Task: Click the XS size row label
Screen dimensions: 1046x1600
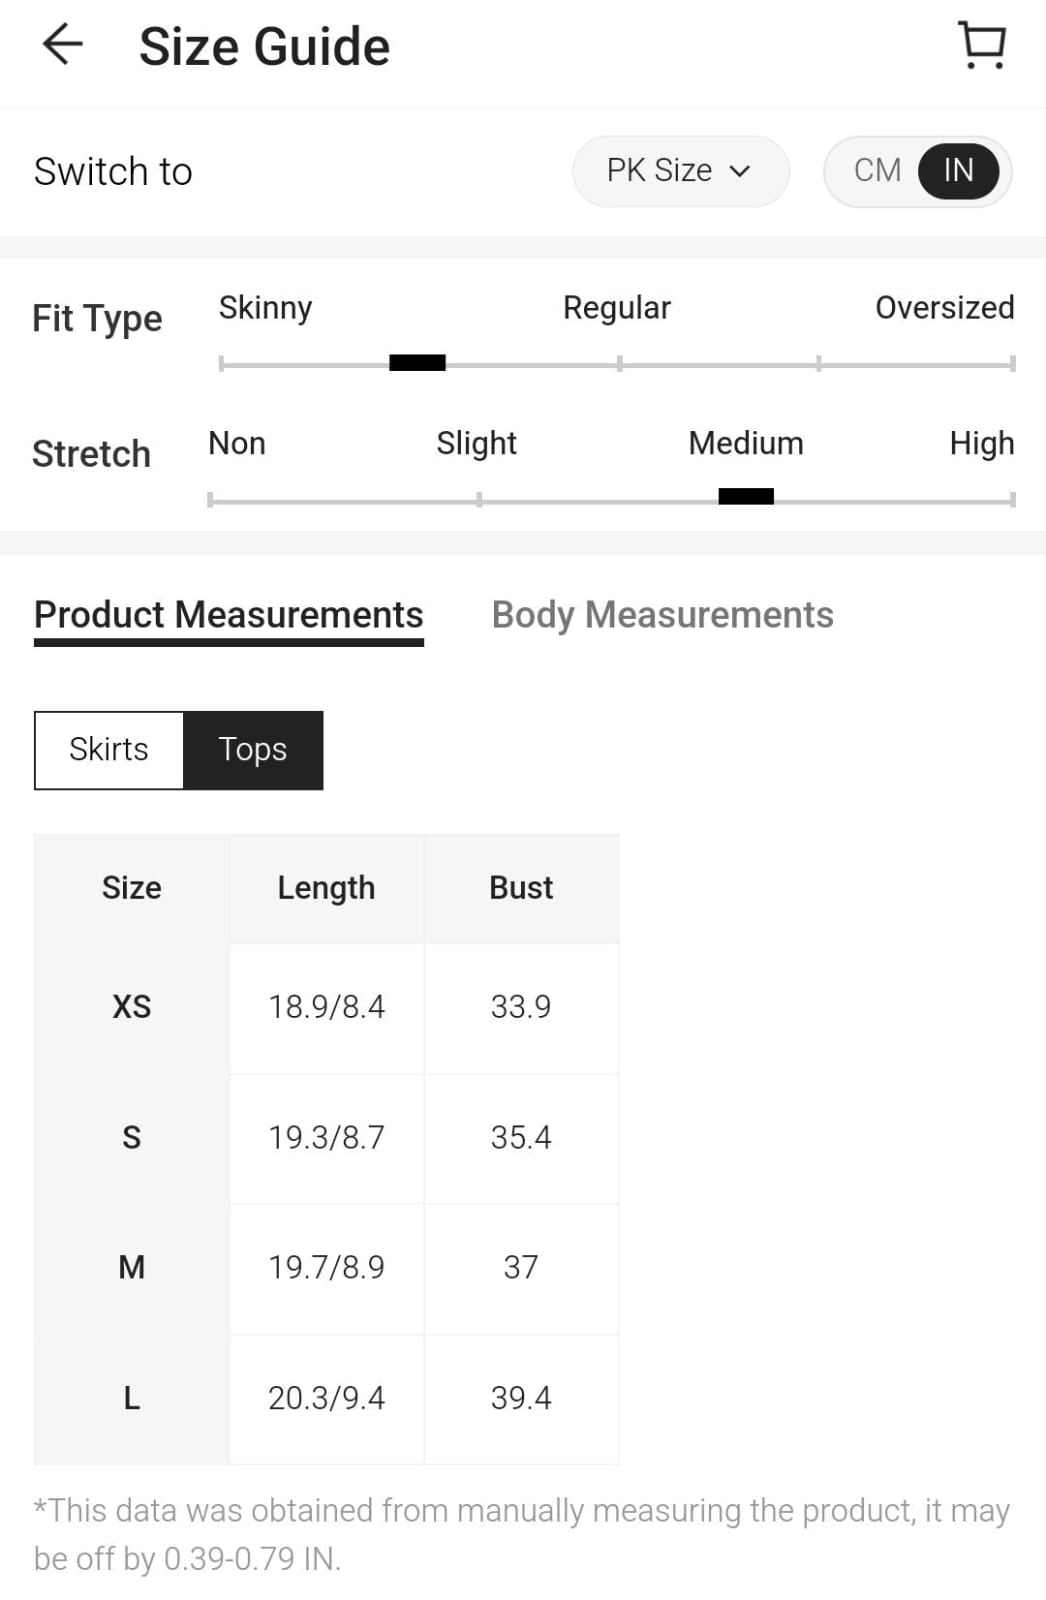Action: [132, 1007]
